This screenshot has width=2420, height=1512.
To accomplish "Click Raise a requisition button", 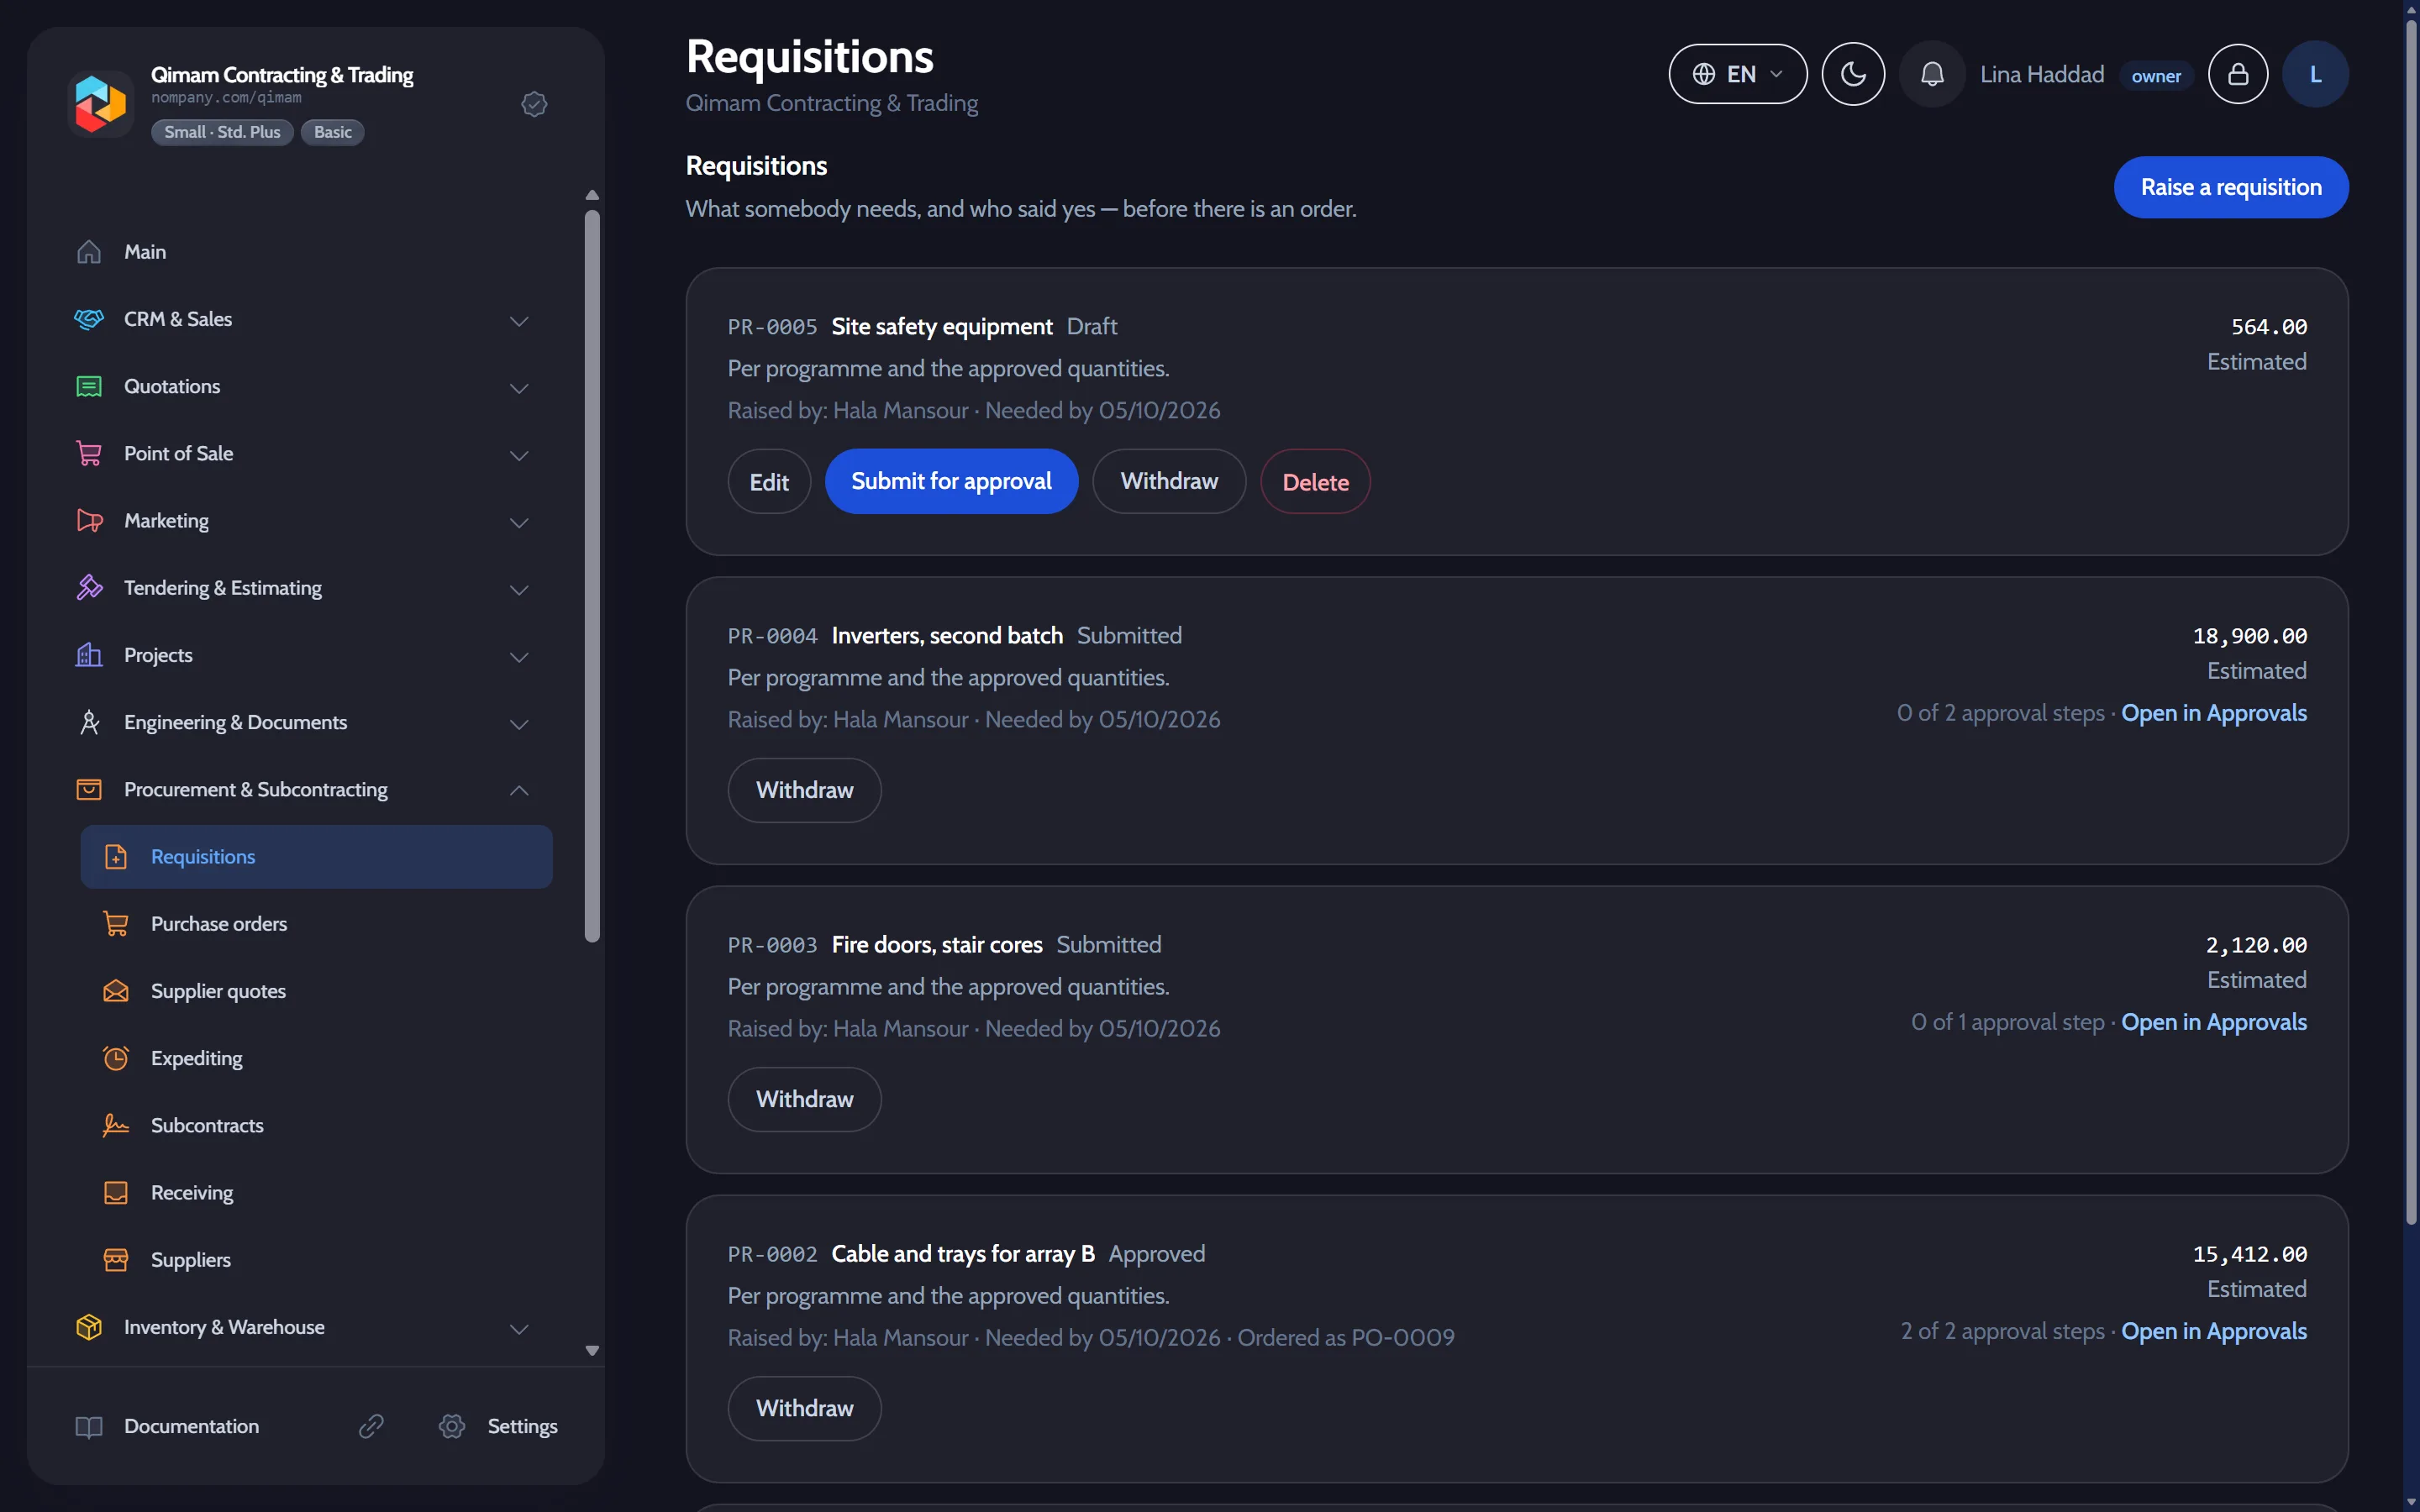I will [x=2230, y=187].
